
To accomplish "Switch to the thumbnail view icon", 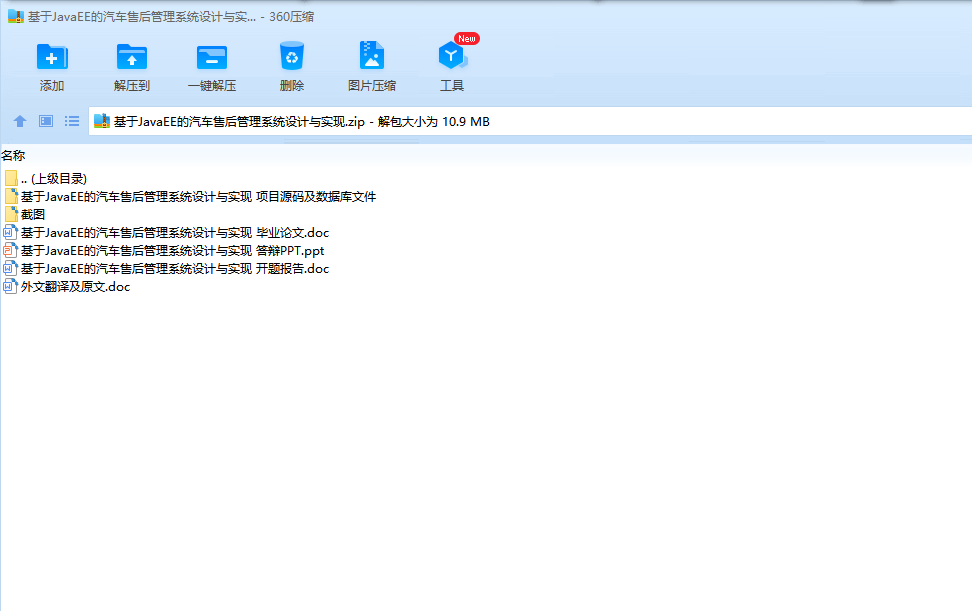I will click(x=46, y=121).
